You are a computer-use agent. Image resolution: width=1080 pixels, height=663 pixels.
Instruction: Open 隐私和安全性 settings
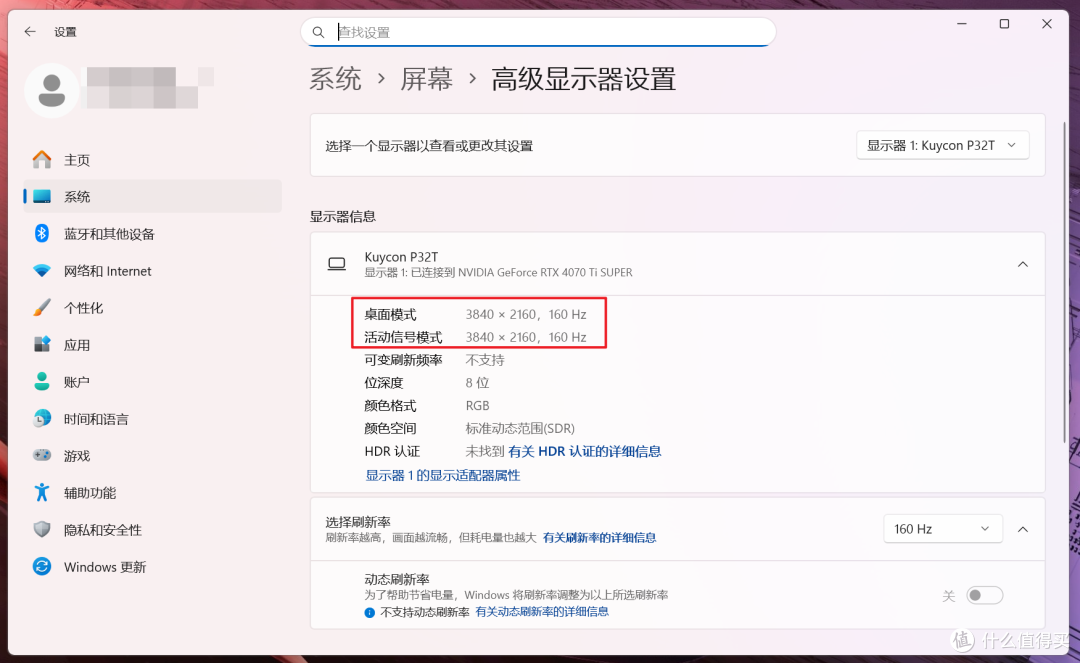point(152,530)
